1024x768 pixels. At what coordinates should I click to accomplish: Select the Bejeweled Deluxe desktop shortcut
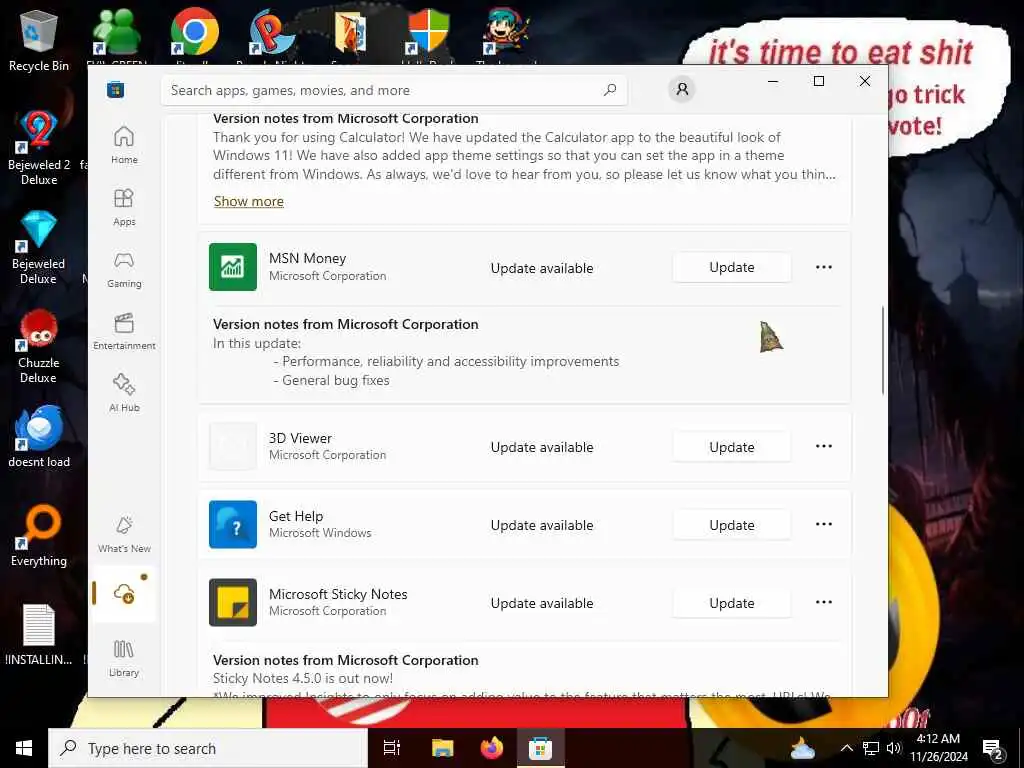pyautogui.click(x=39, y=248)
